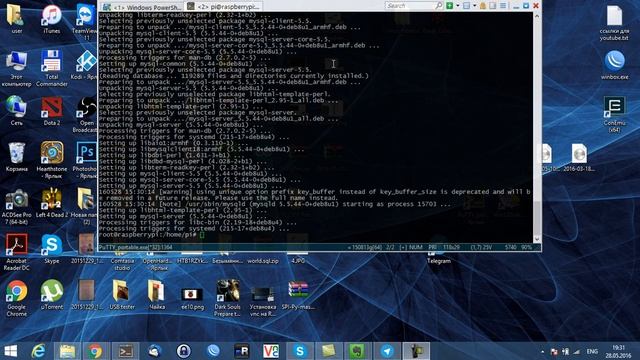Select Dark Souls Prepare shortcut icon

(x=227, y=298)
